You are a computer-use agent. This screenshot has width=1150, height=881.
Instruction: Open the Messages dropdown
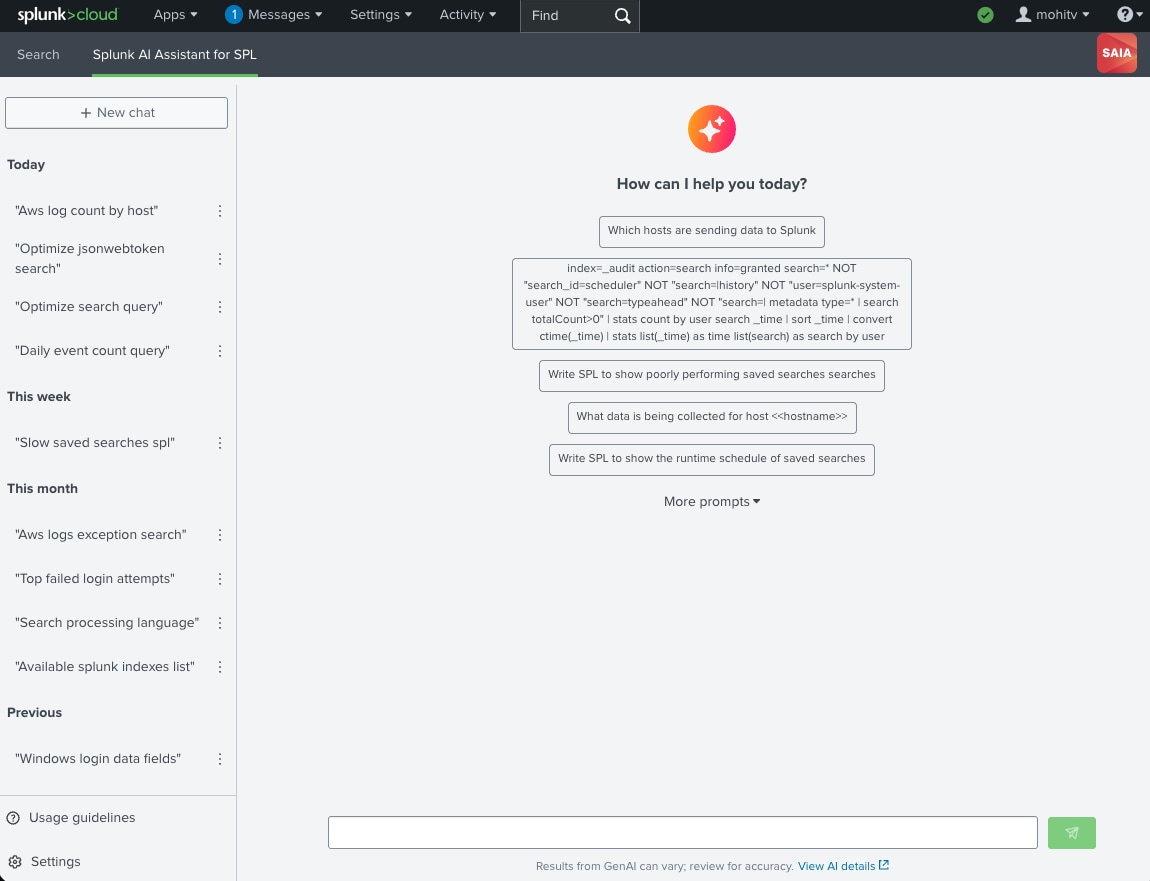pos(274,15)
